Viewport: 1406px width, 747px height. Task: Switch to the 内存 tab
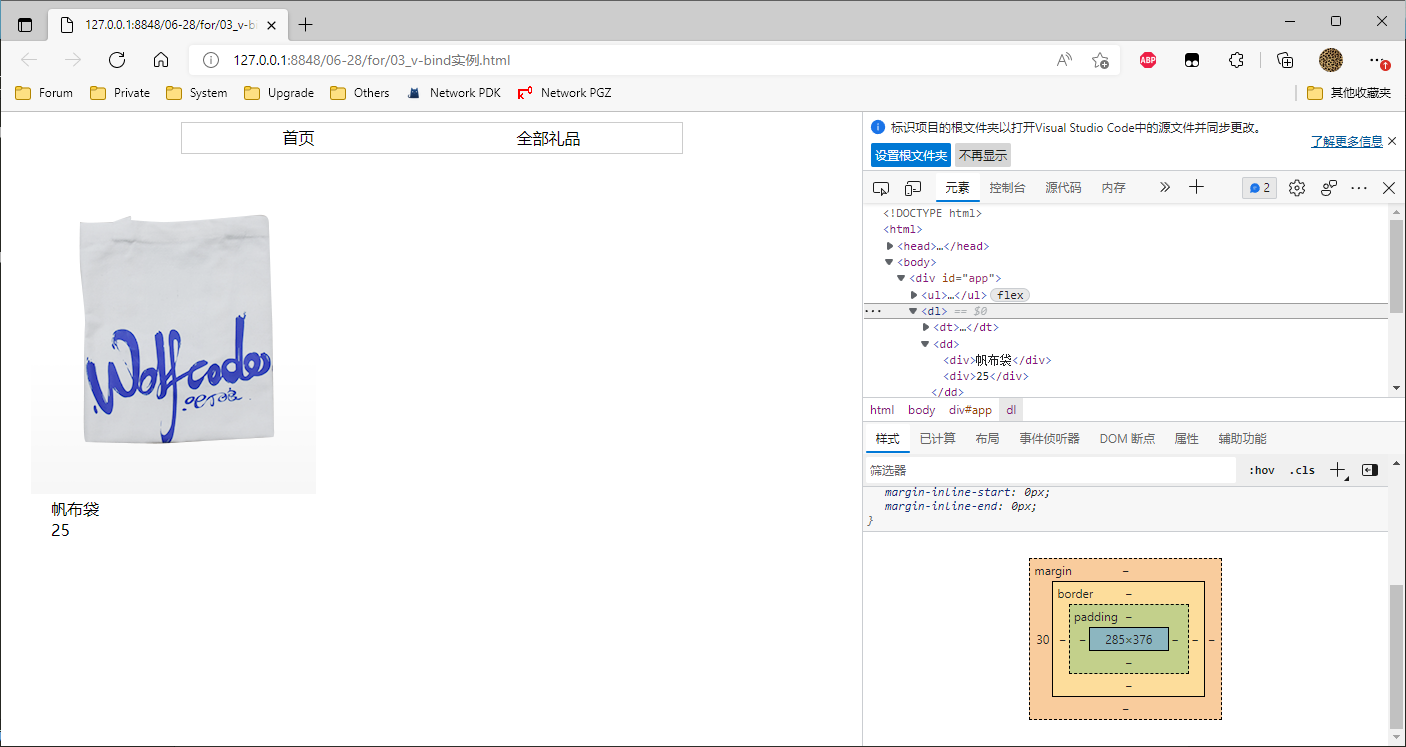click(1113, 188)
